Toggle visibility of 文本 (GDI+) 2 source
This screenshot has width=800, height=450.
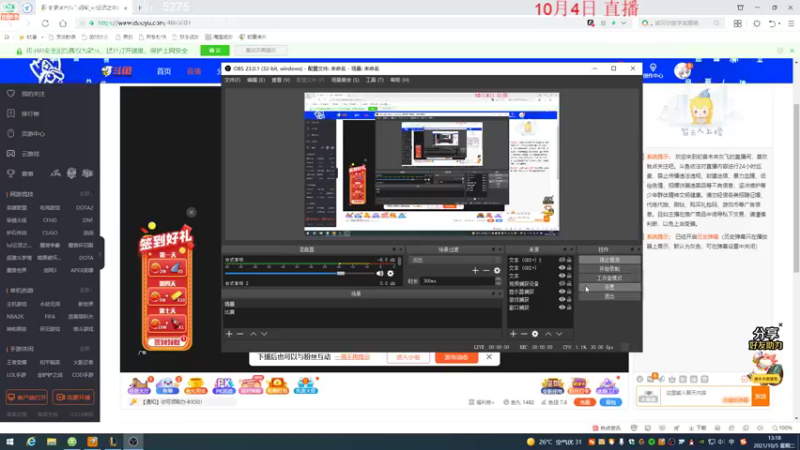pos(562,260)
